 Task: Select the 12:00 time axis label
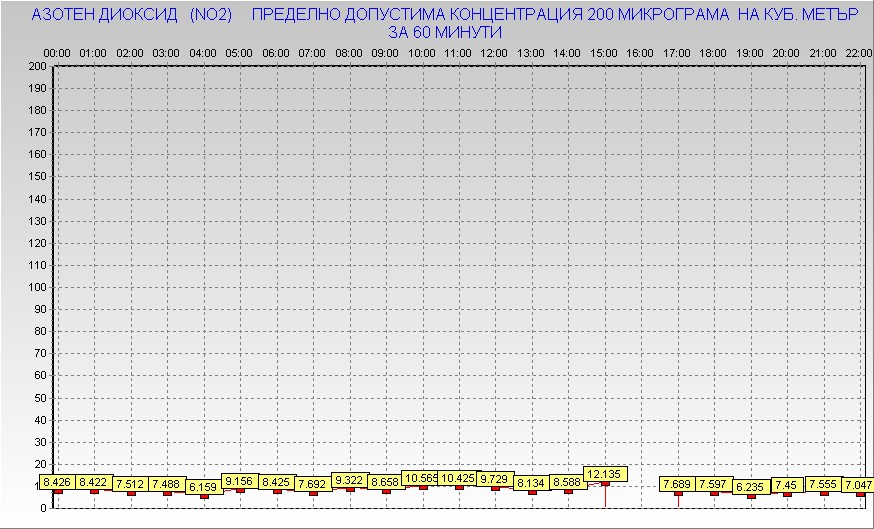pos(494,52)
